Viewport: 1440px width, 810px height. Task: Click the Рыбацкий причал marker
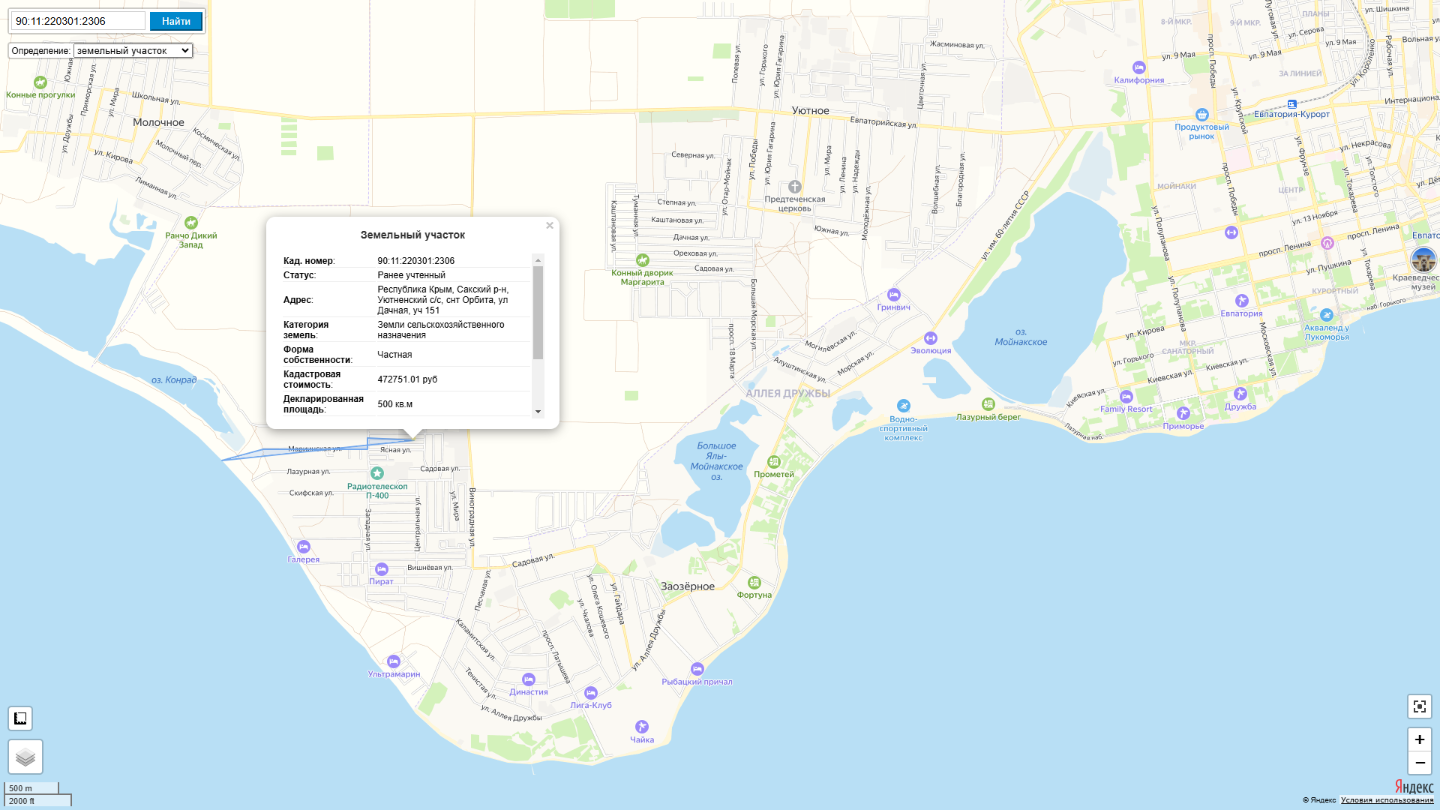697,669
